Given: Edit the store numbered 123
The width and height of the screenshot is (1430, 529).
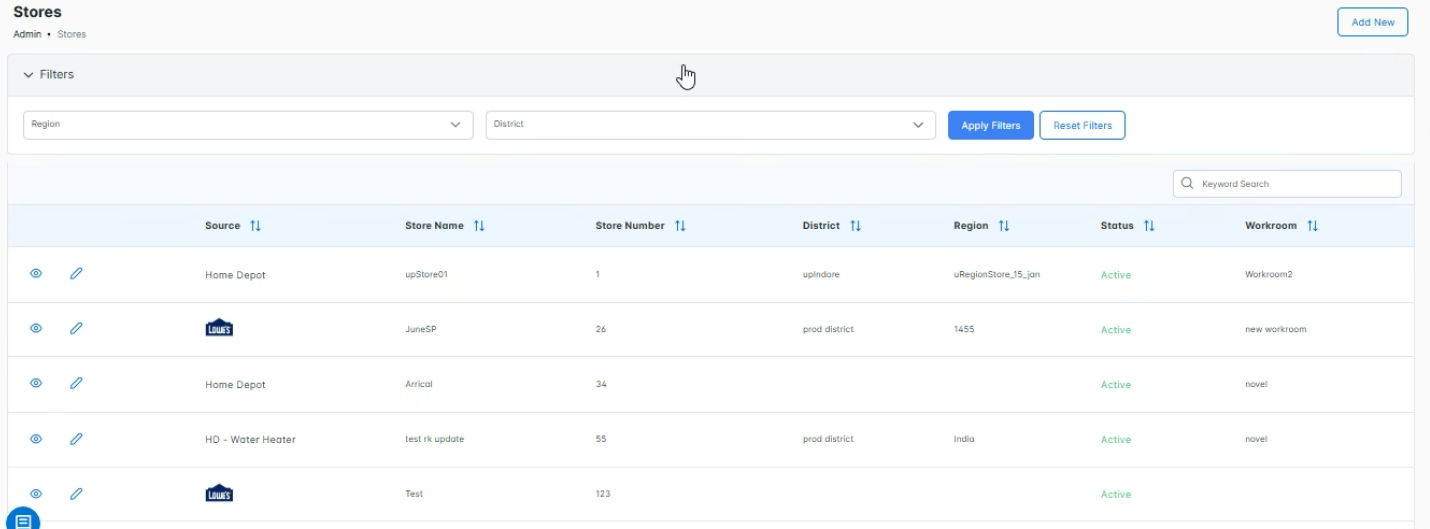Looking at the screenshot, I should click(x=76, y=493).
